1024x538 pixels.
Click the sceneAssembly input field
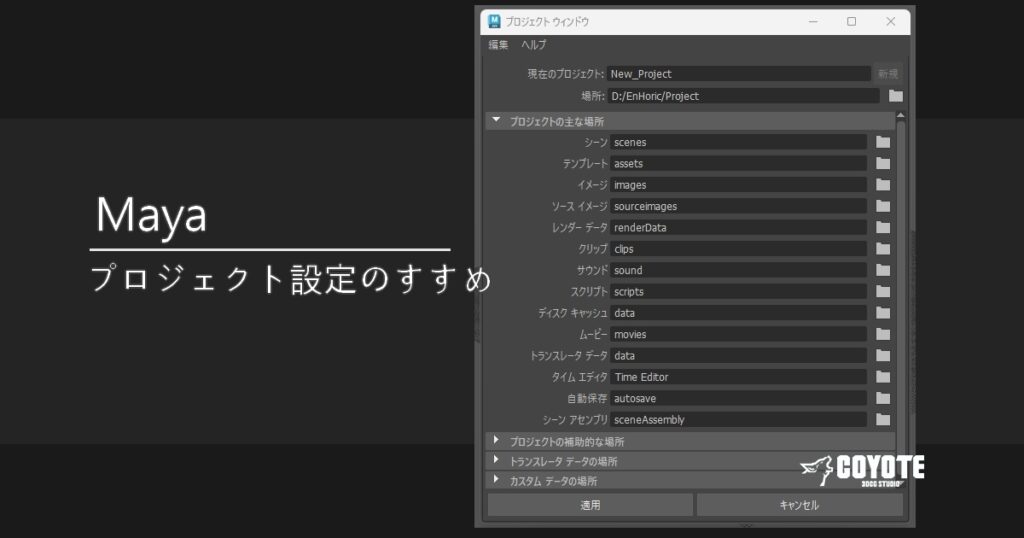click(739, 420)
